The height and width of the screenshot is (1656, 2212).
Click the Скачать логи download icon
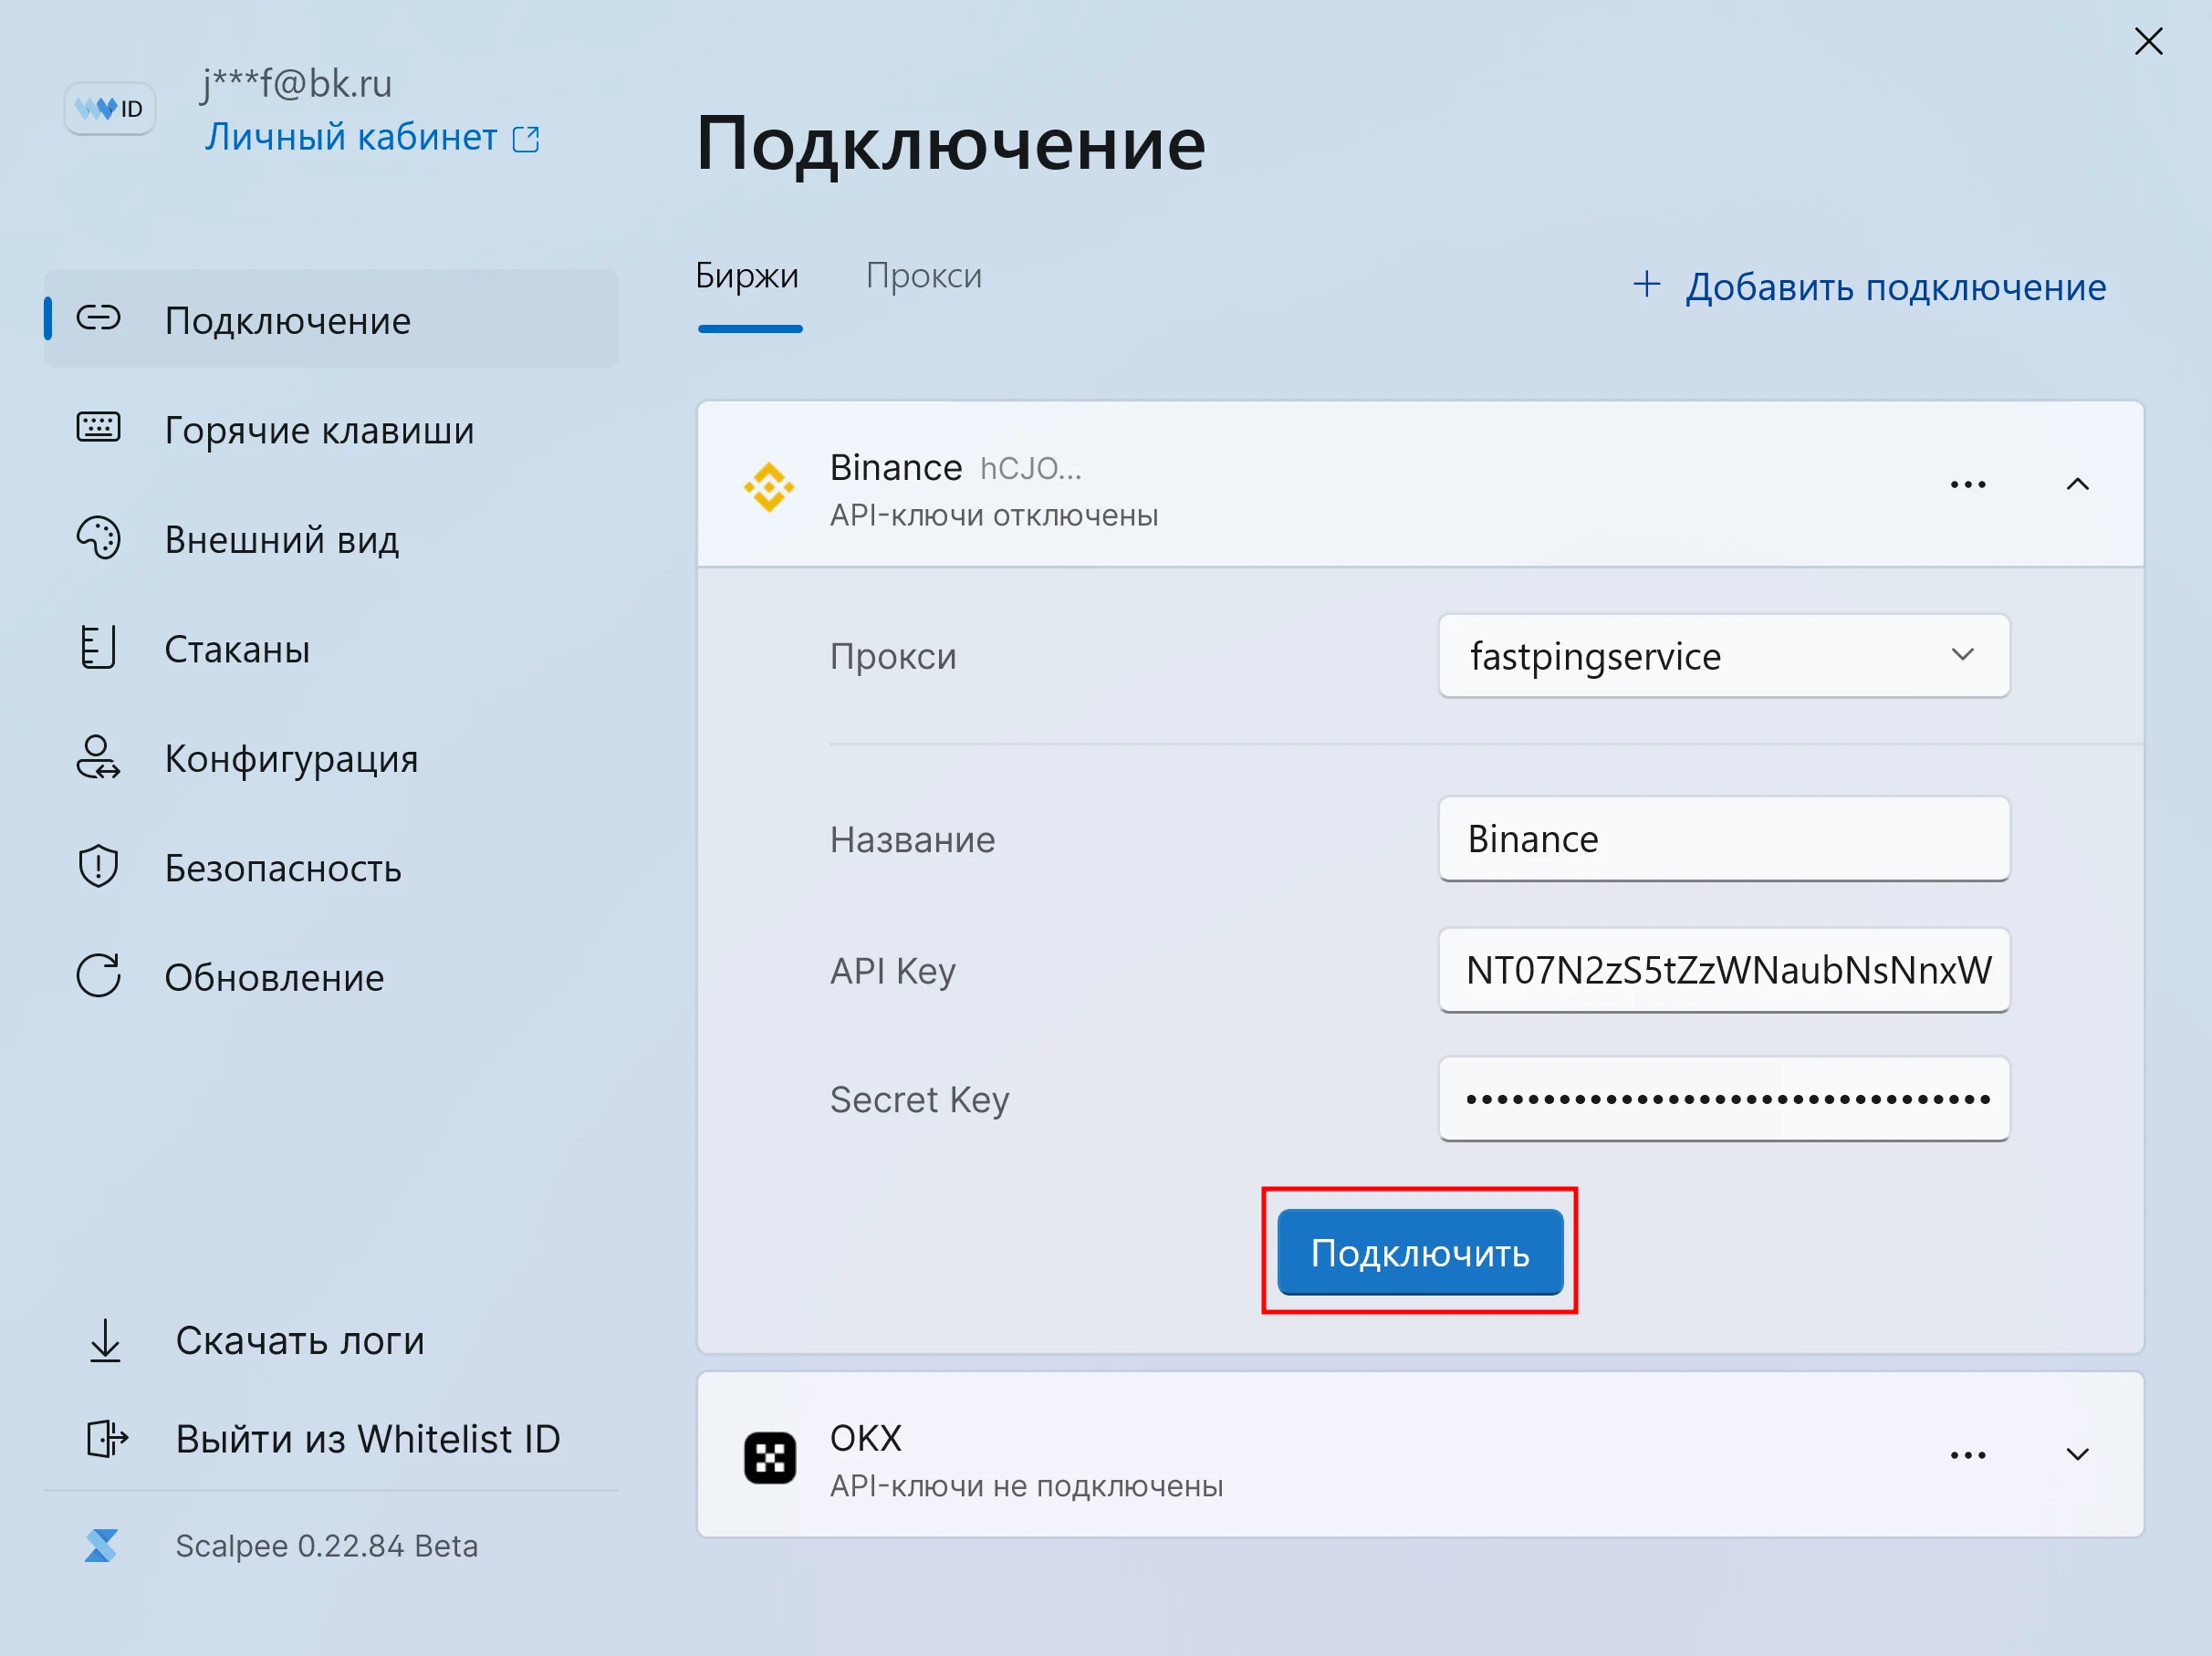(105, 1340)
